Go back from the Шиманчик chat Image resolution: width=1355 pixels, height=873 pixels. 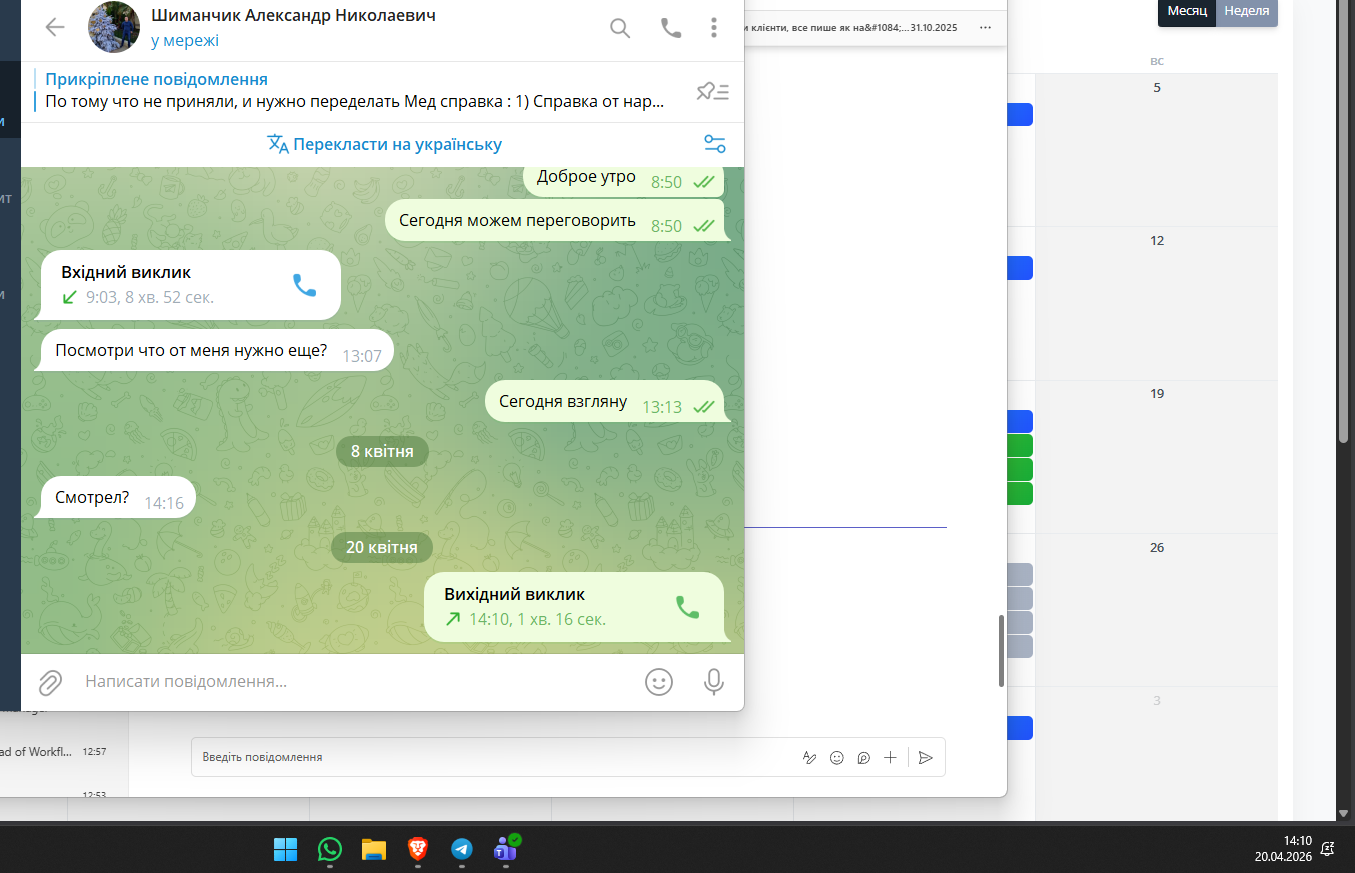click(55, 27)
